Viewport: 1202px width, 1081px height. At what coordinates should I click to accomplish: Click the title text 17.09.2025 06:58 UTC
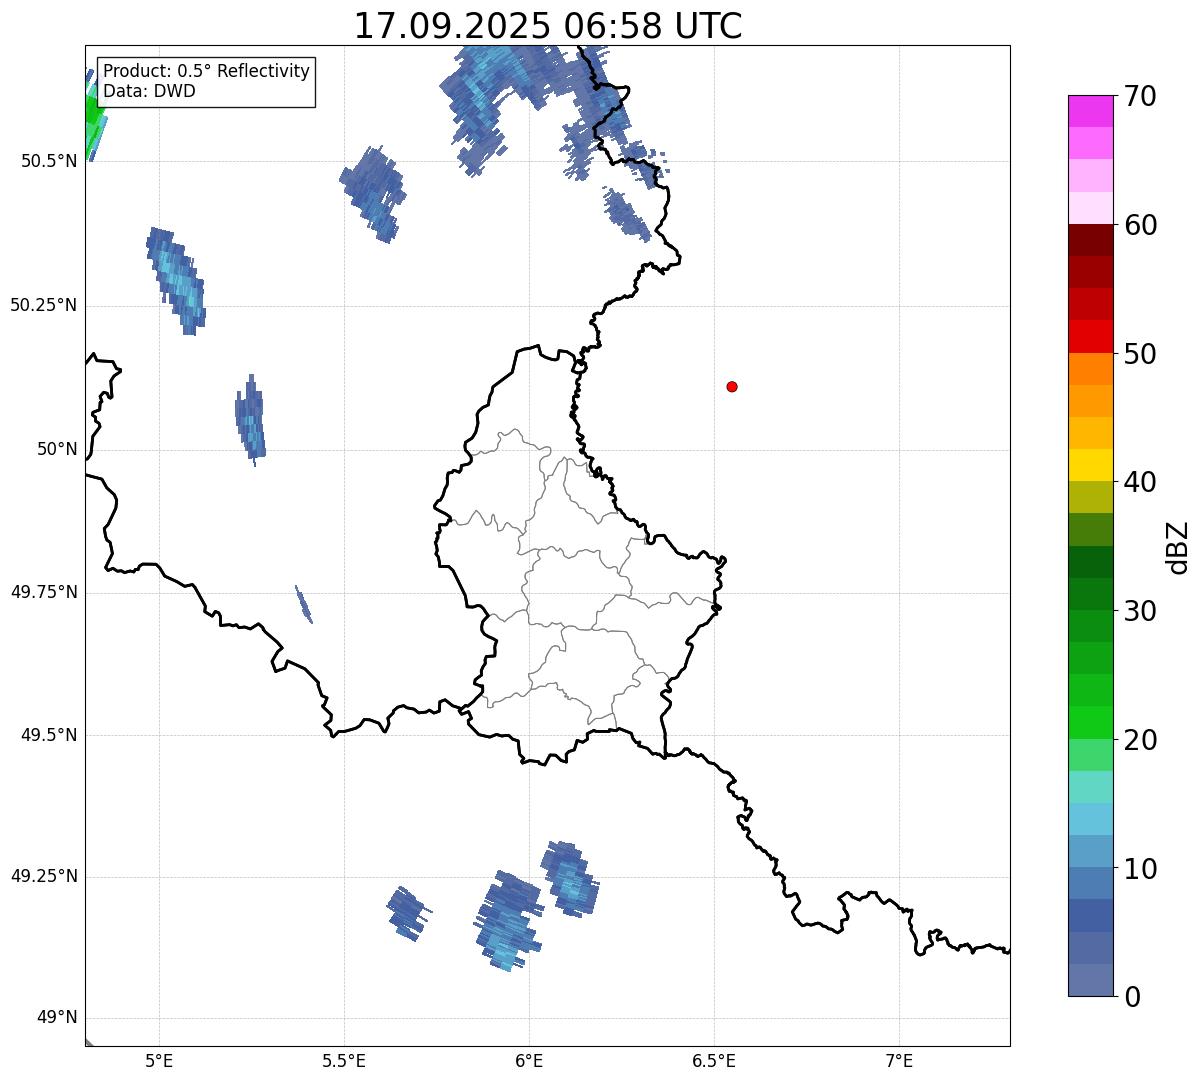(x=548, y=26)
